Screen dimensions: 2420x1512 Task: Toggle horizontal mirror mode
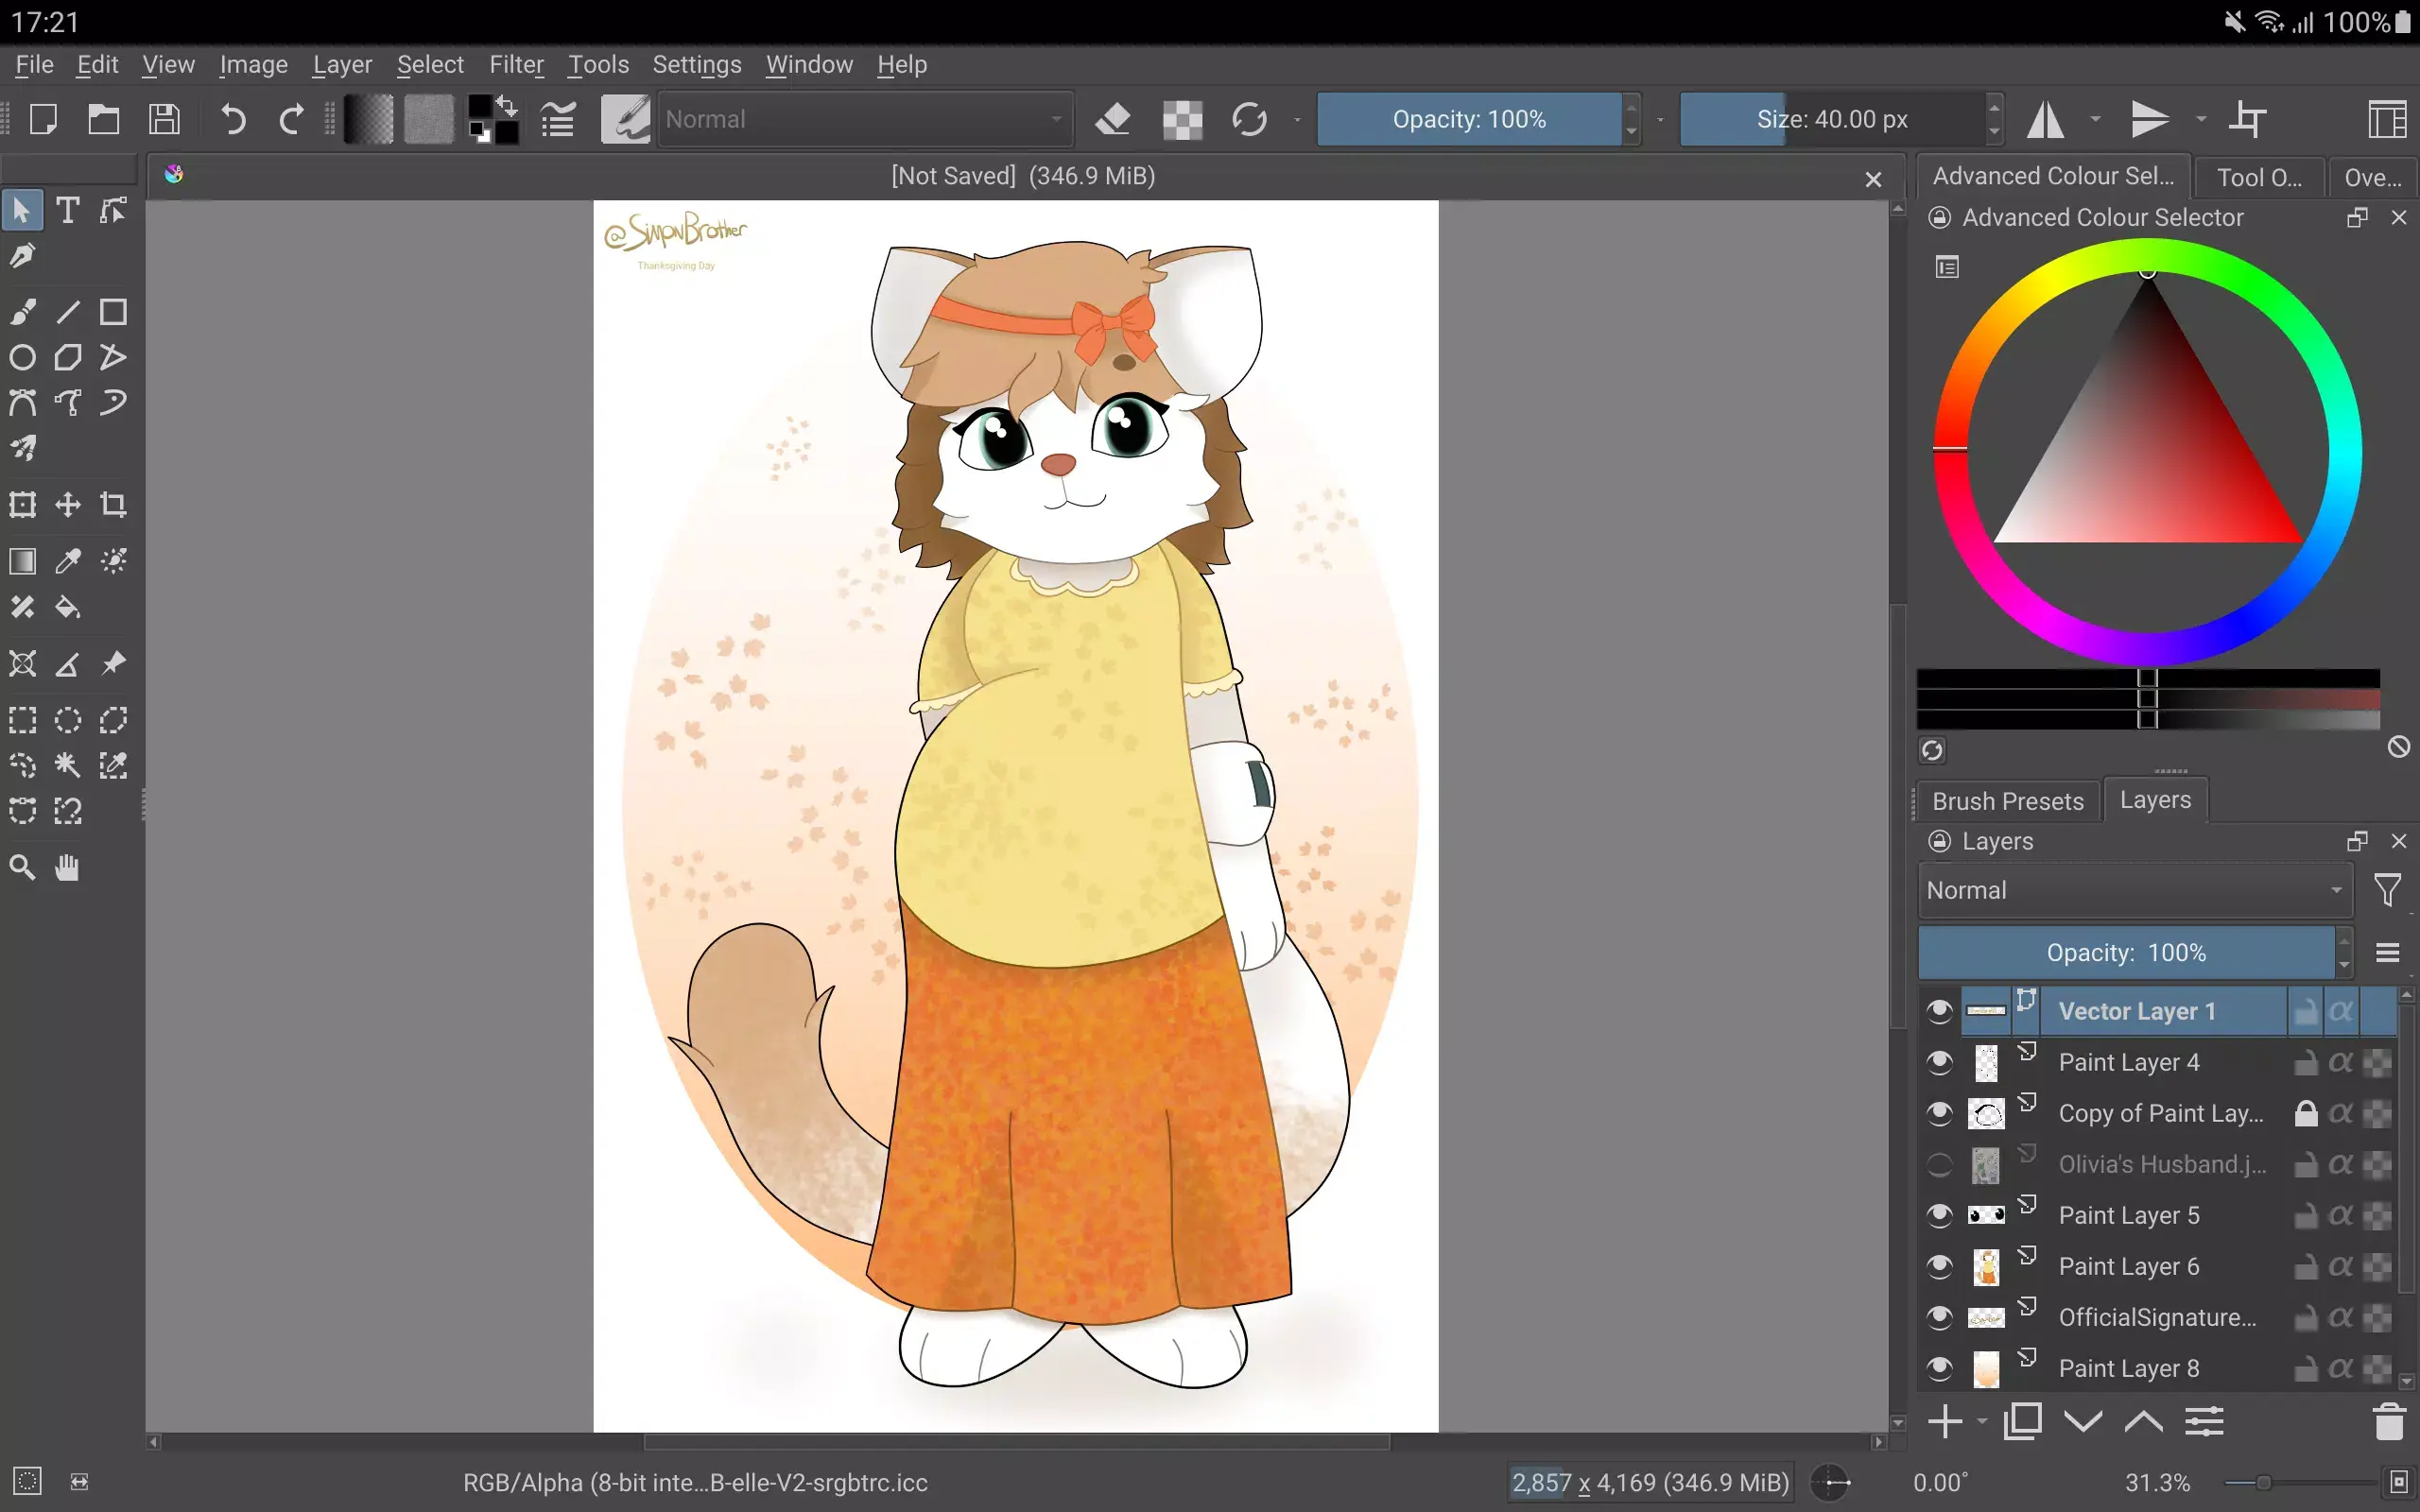click(2045, 118)
